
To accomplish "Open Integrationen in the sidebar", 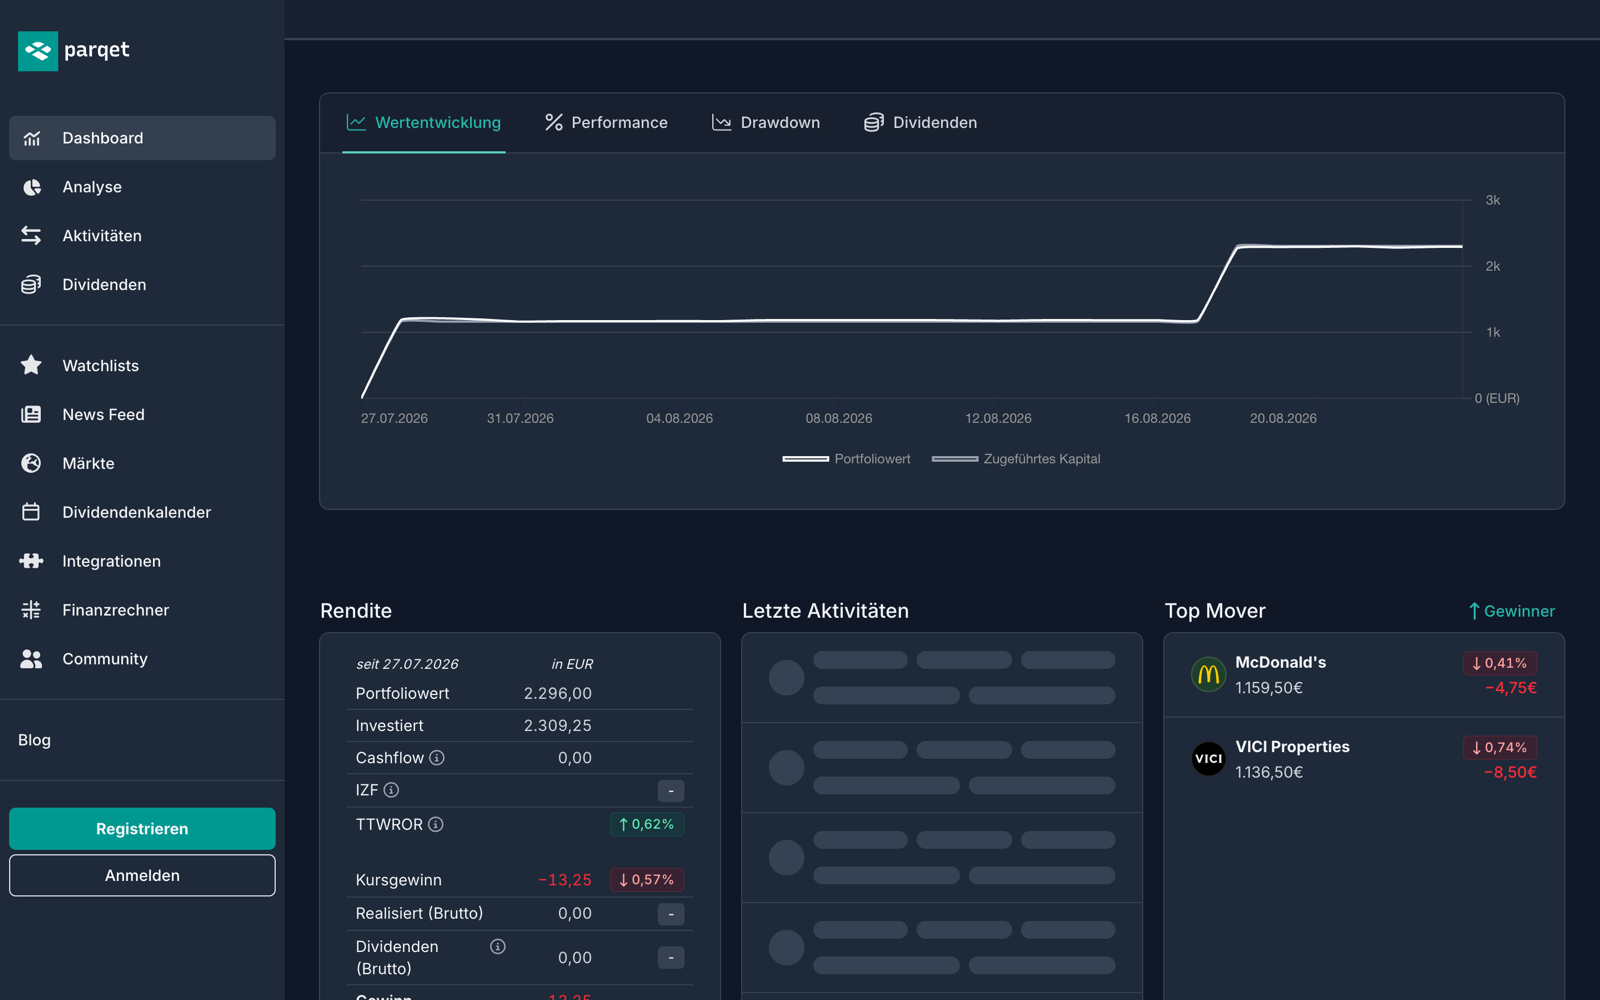I will 142,561.
